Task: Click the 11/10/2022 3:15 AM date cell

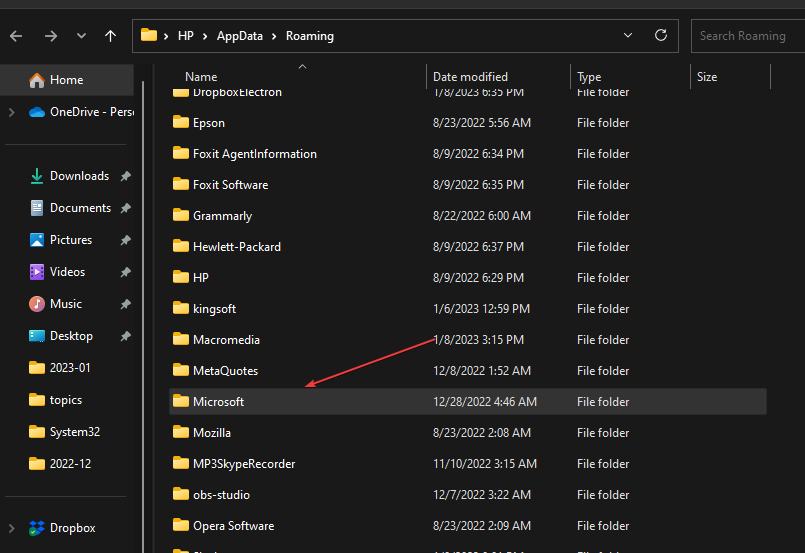Action: click(x=485, y=464)
